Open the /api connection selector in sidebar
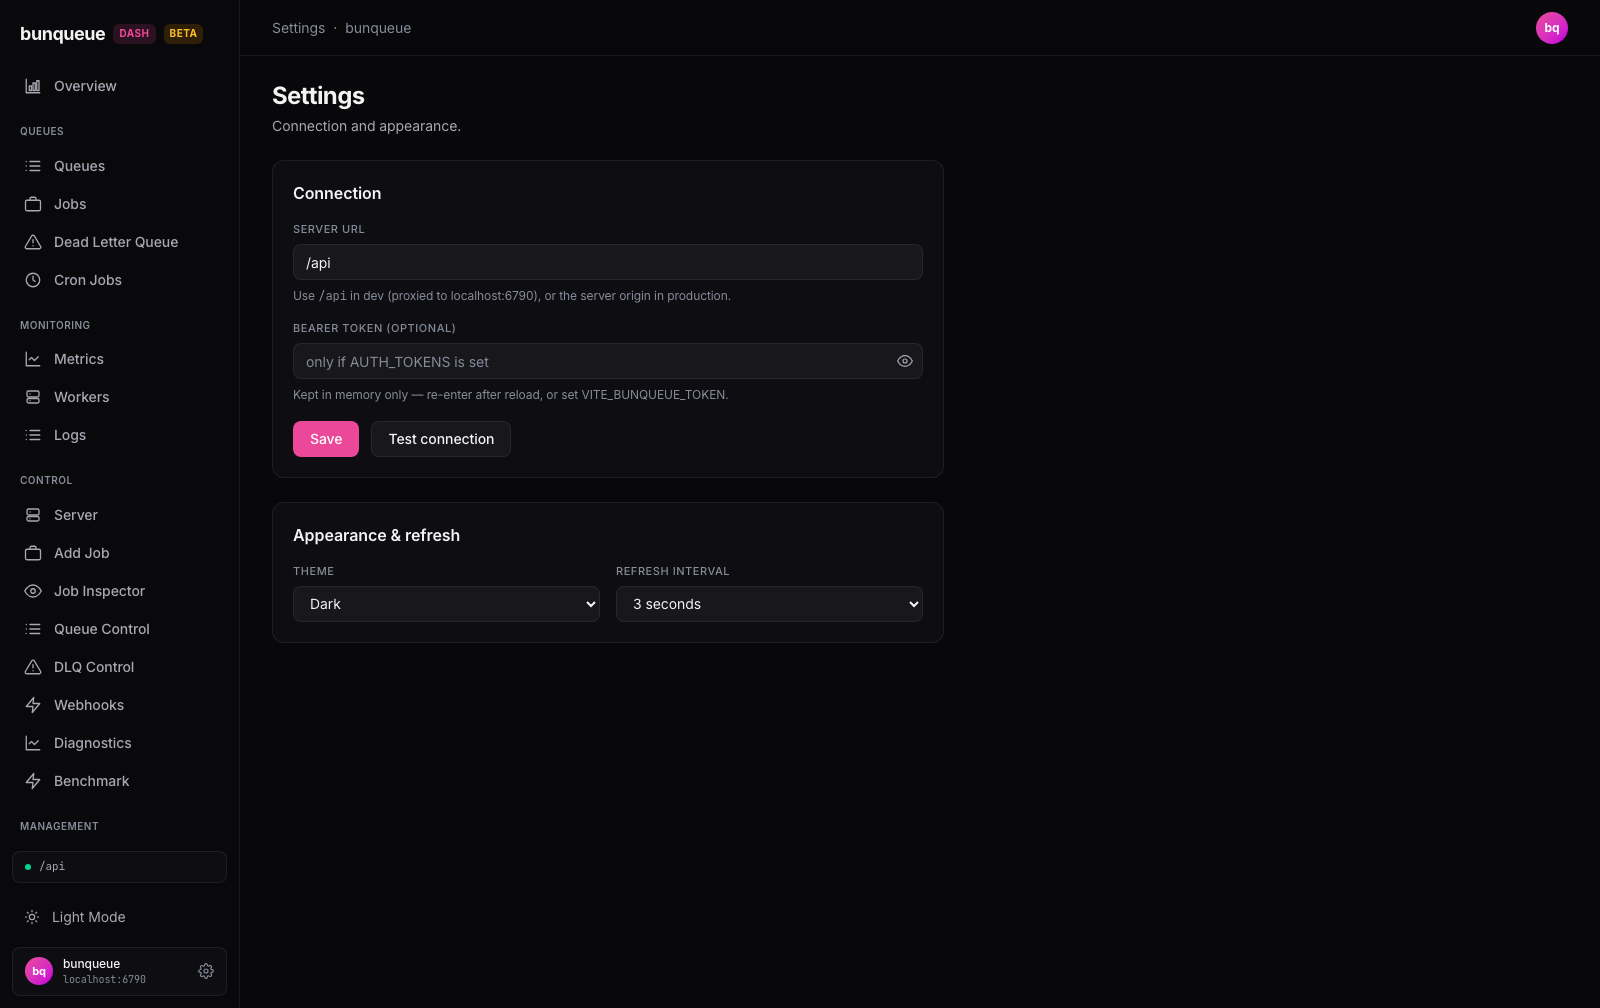The height and width of the screenshot is (1008, 1600). pyautogui.click(x=119, y=867)
